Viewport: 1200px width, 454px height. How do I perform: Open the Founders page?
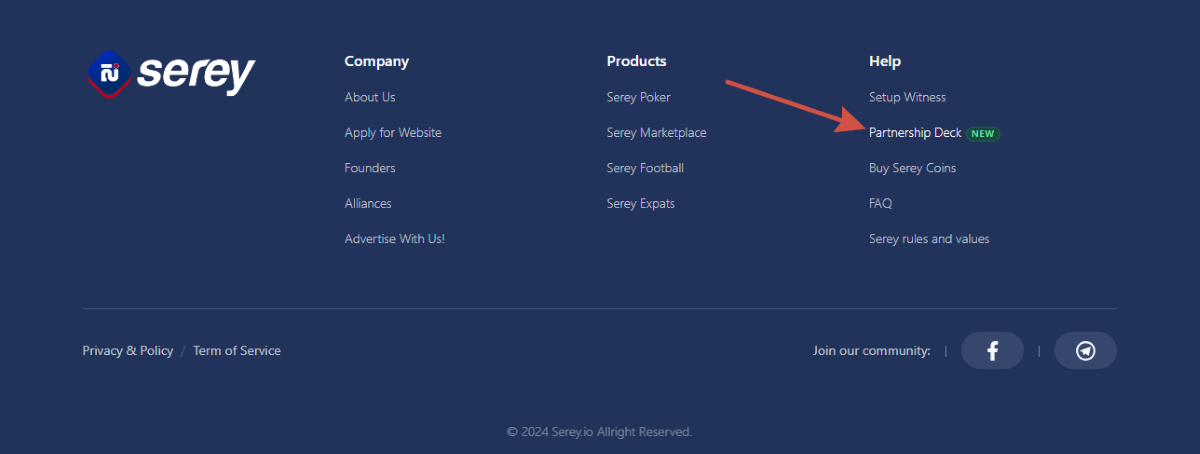[370, 168]
